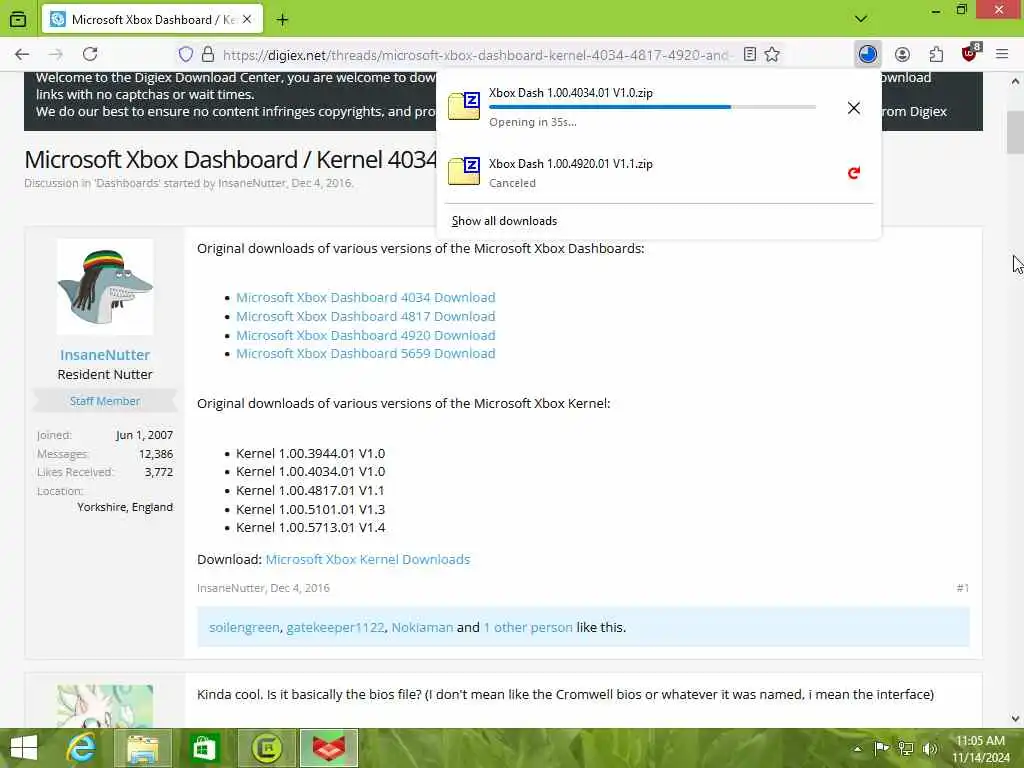Viewport: 1024px width, 768px height.
Task: Open Microsoft Xbox Dashboard 5659 Download link
Action: (366, 353)
